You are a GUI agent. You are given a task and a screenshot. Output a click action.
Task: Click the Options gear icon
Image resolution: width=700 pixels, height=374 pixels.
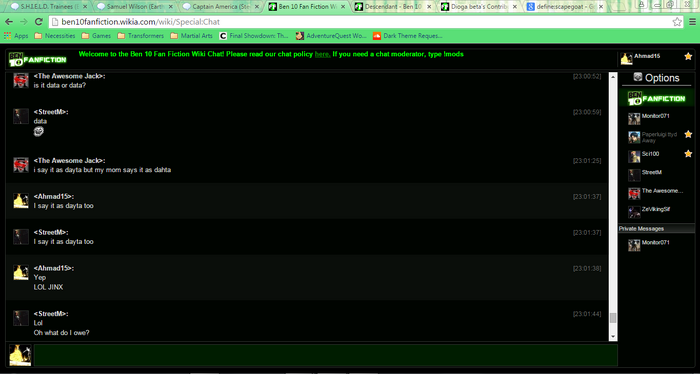[638, 77]
